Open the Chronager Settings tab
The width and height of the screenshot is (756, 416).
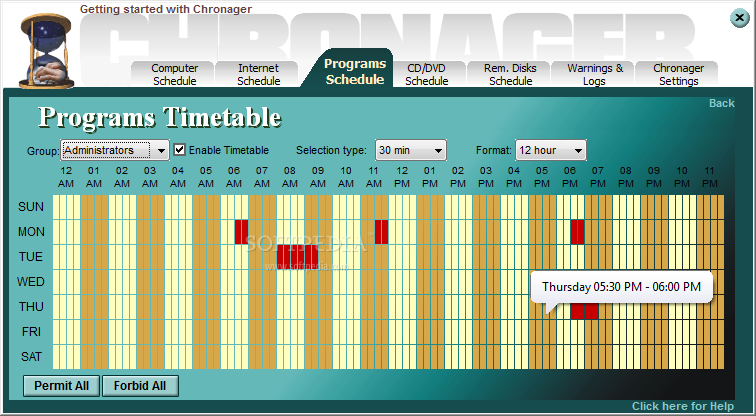[678, 74]
